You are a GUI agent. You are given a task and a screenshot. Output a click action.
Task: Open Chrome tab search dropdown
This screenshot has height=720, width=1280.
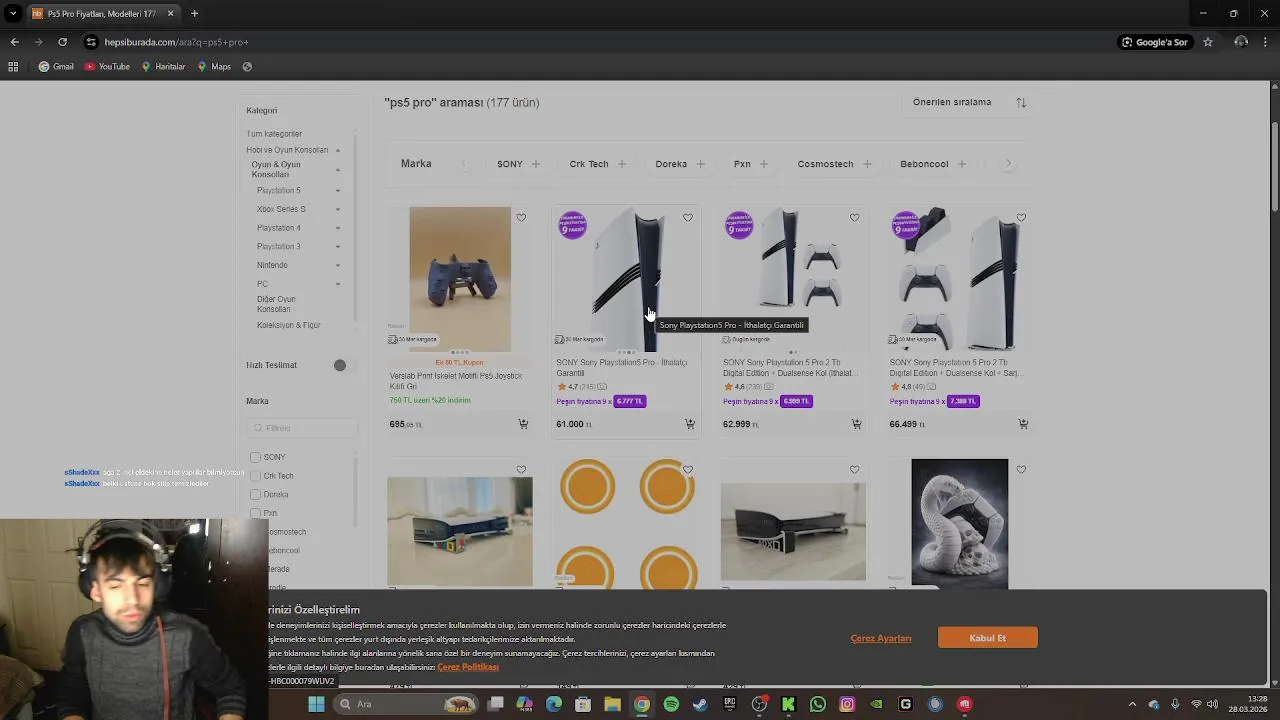tap(13, 14)
